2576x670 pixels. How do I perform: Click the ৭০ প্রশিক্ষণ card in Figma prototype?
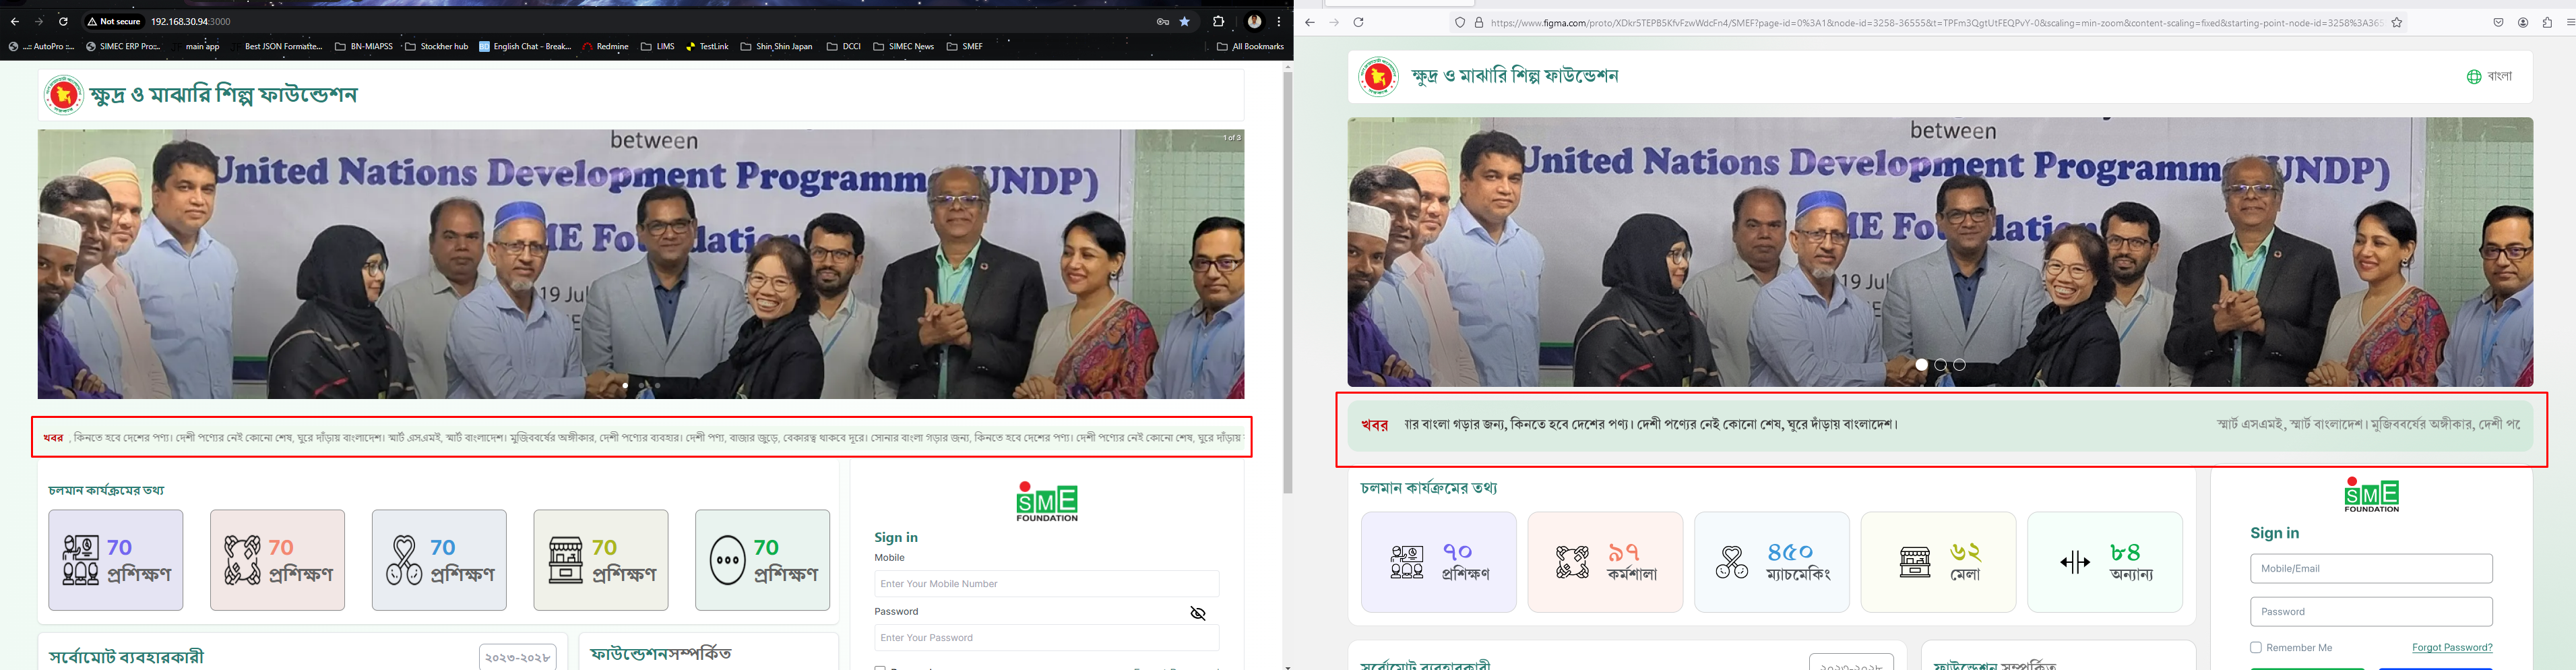1438,562
